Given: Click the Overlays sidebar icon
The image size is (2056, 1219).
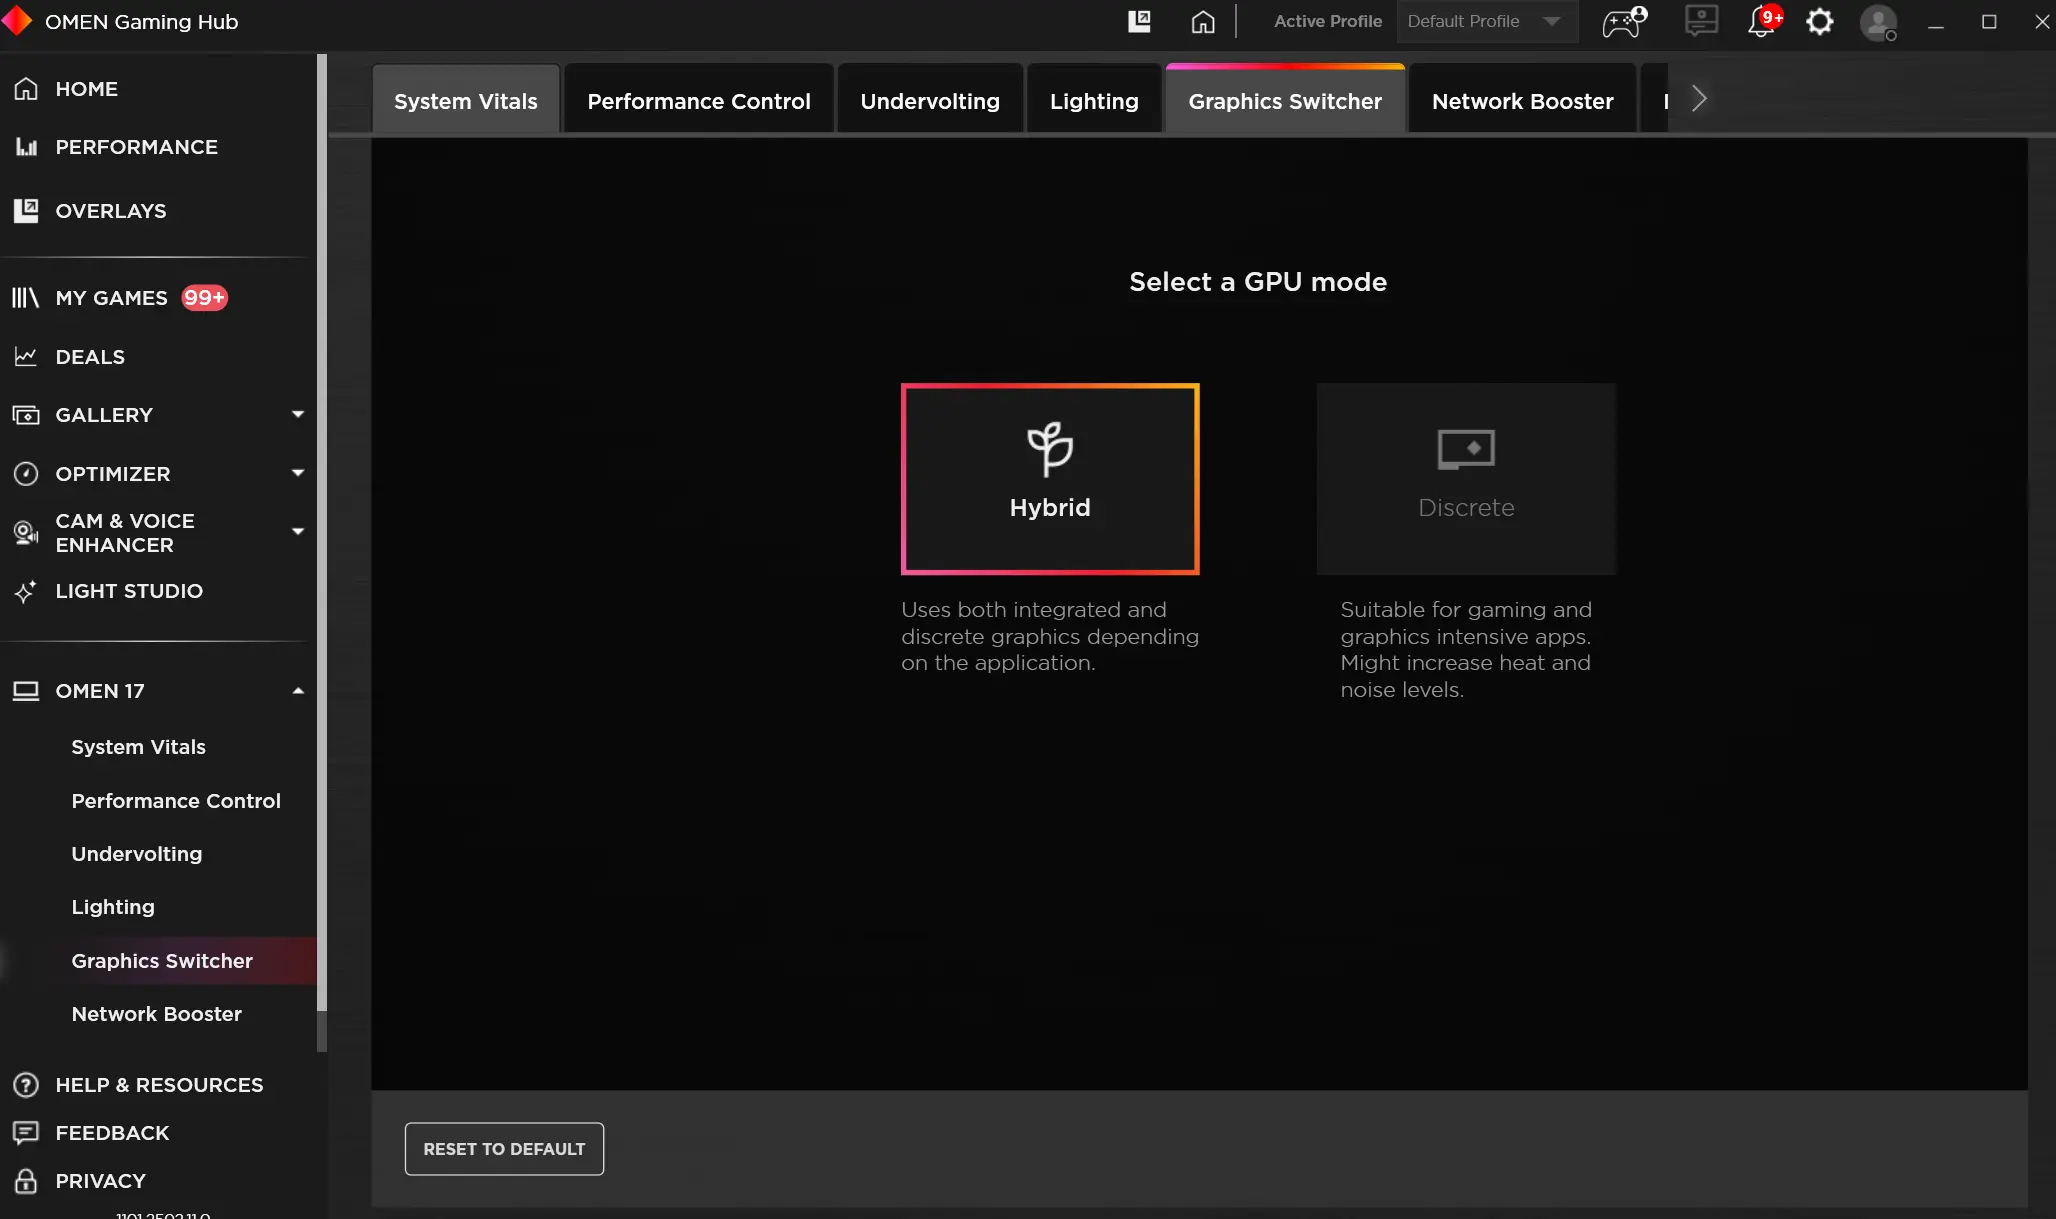Looking at the screenshot, I should tap(26, 210).
